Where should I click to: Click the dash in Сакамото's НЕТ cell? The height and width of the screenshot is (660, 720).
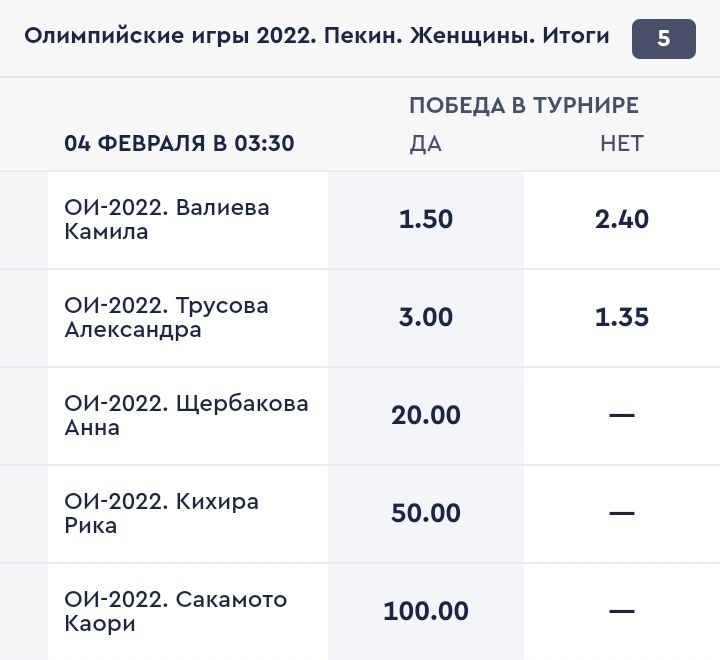[x=621, y=610]
